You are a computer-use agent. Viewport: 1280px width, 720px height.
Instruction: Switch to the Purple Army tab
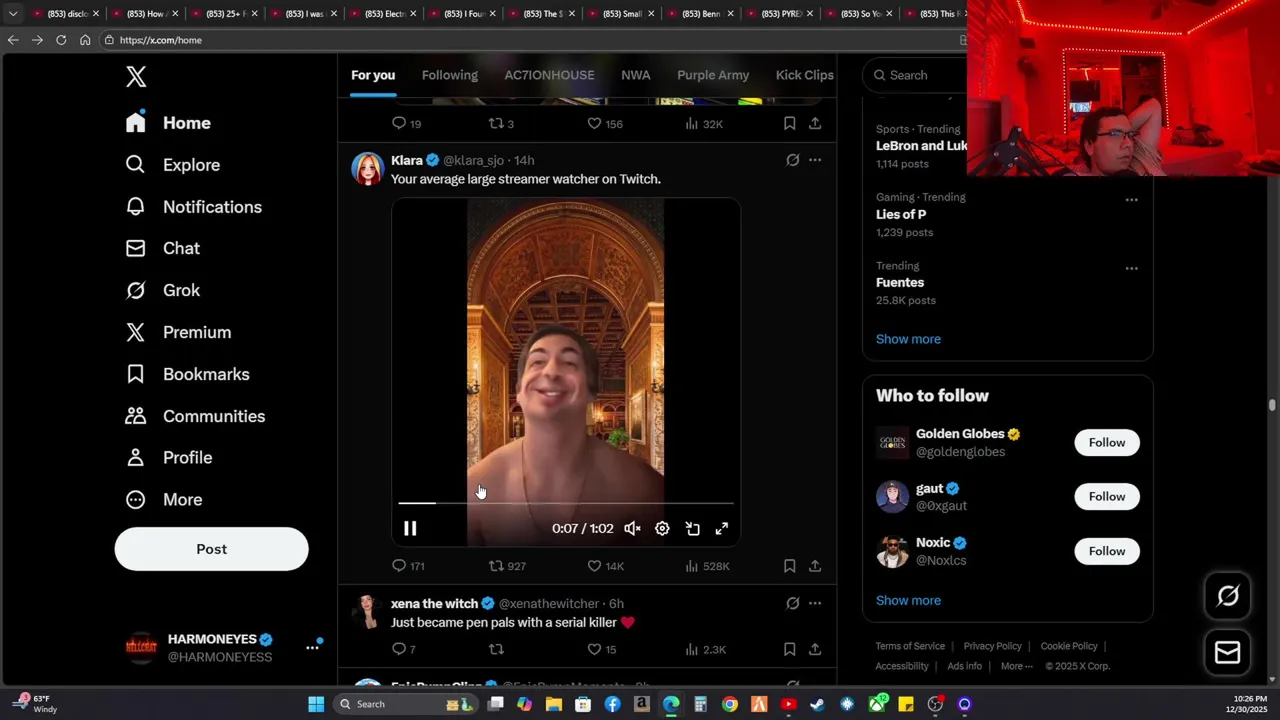713,75
